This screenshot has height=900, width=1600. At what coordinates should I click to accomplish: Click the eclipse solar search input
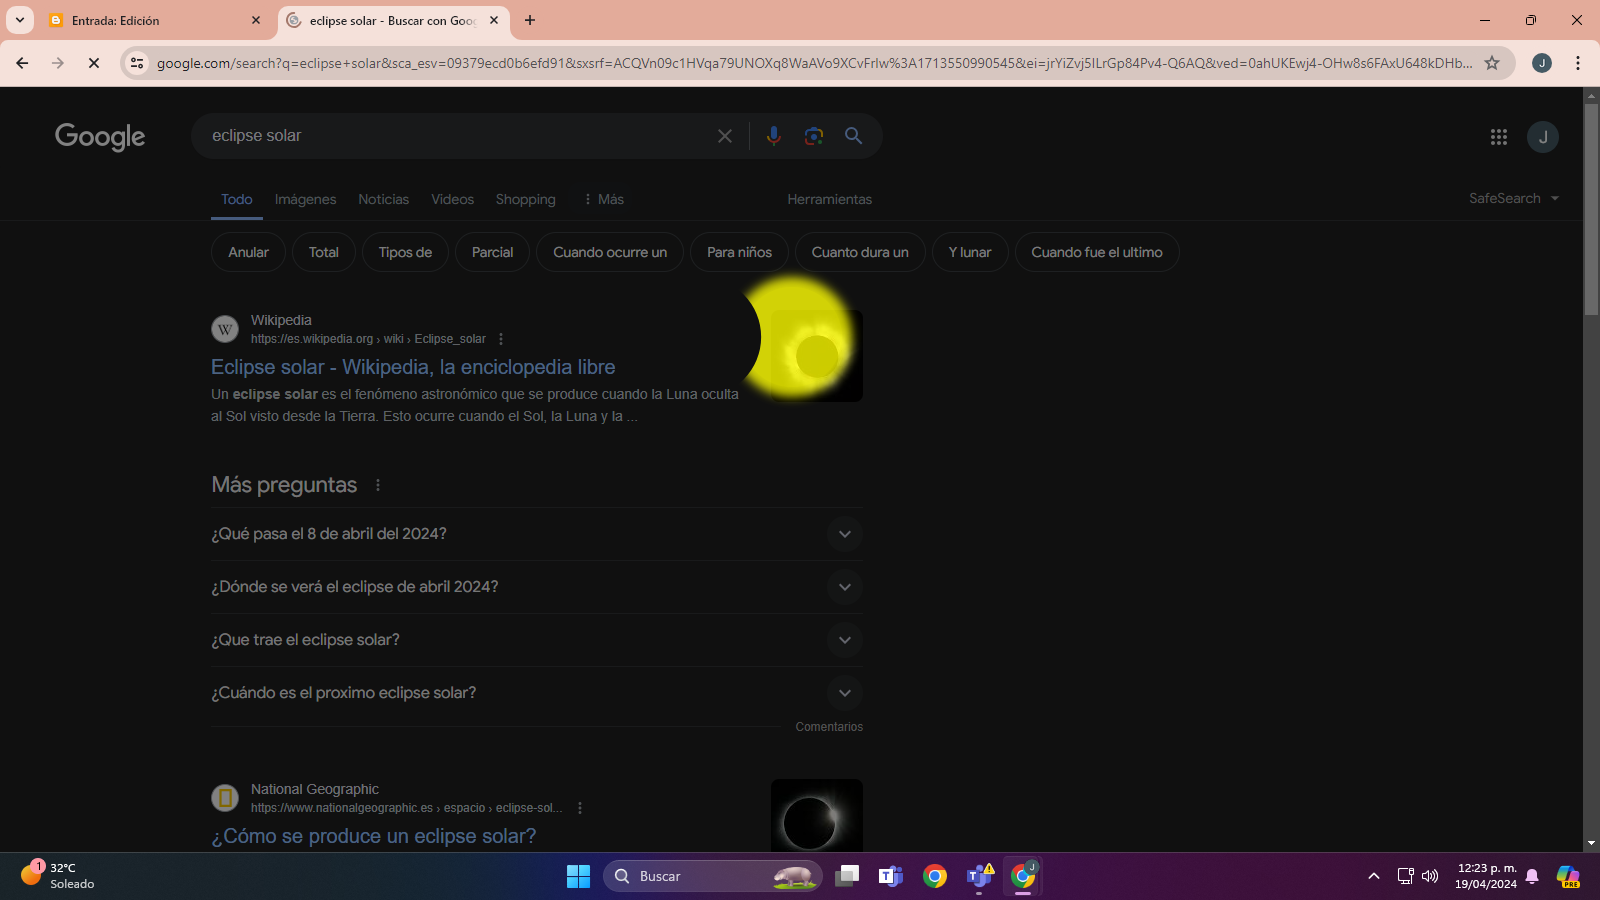(x=455, y=136)
